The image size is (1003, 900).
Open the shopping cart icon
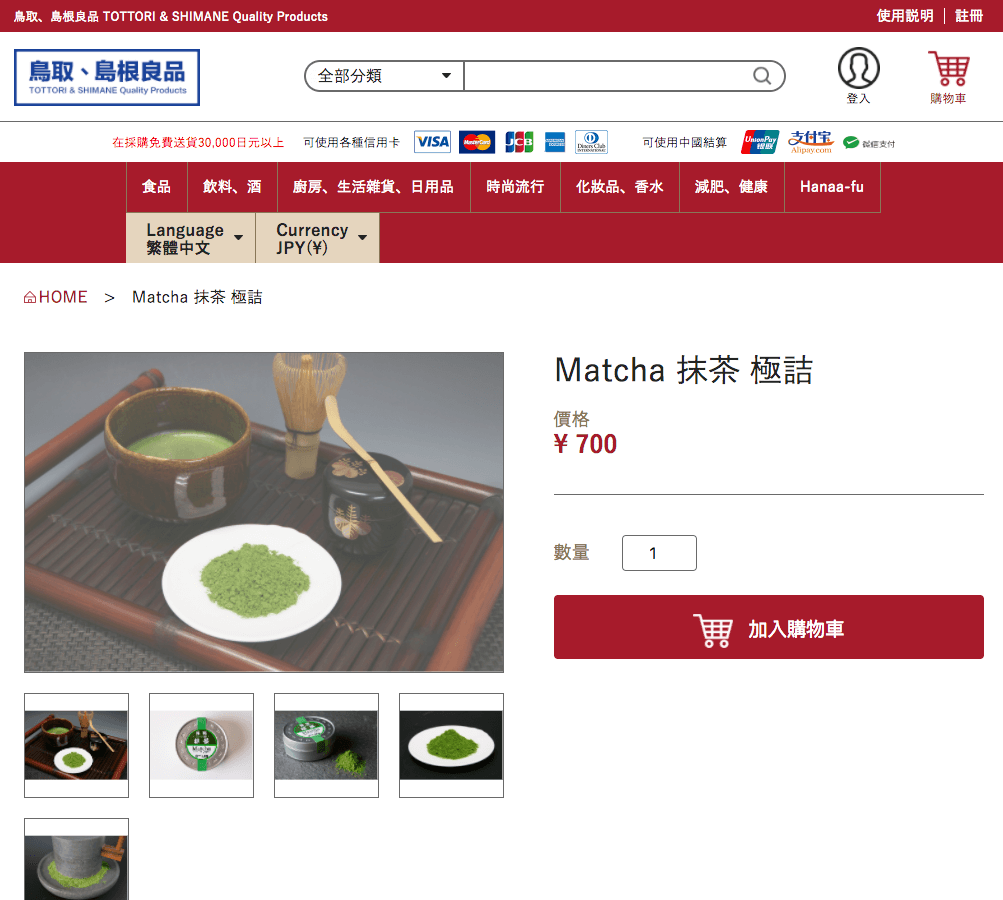click(949, 68)
